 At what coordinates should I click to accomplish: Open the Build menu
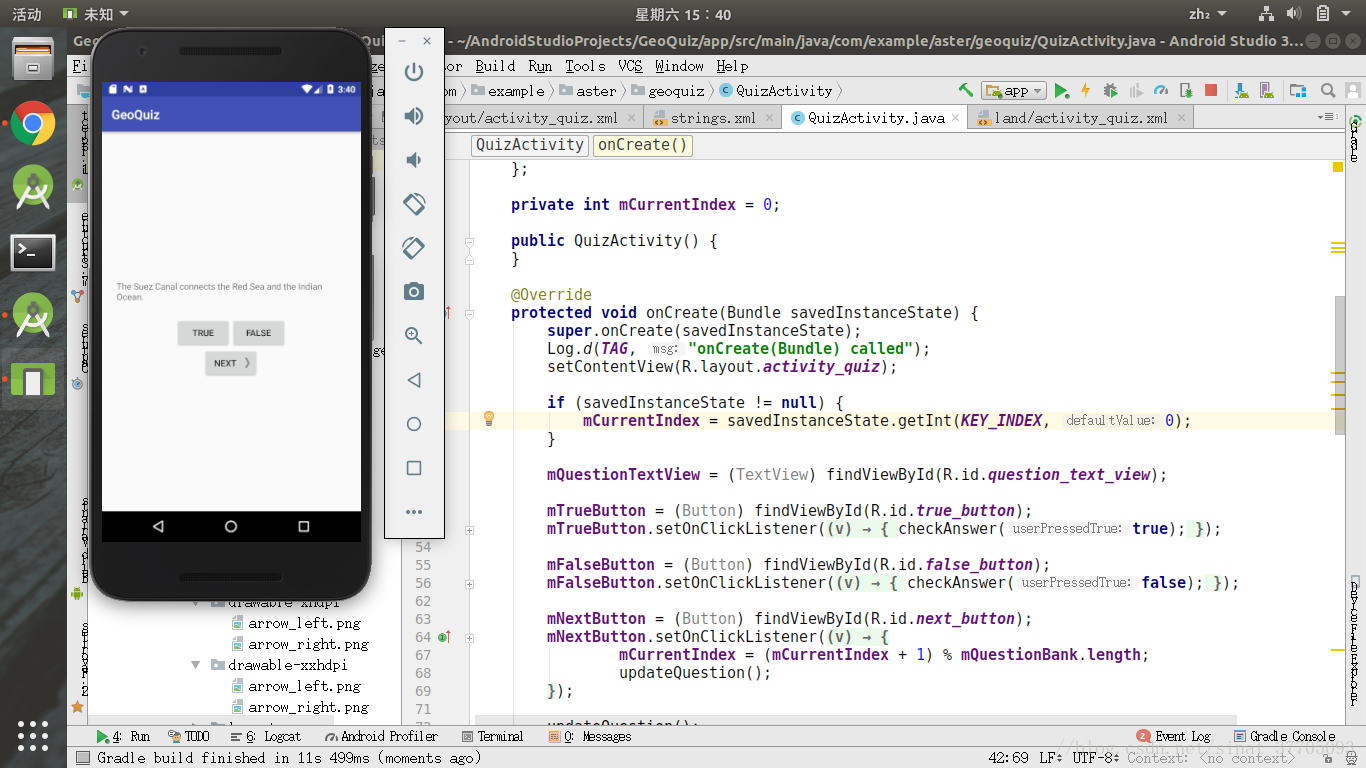[x=495, y=66]
